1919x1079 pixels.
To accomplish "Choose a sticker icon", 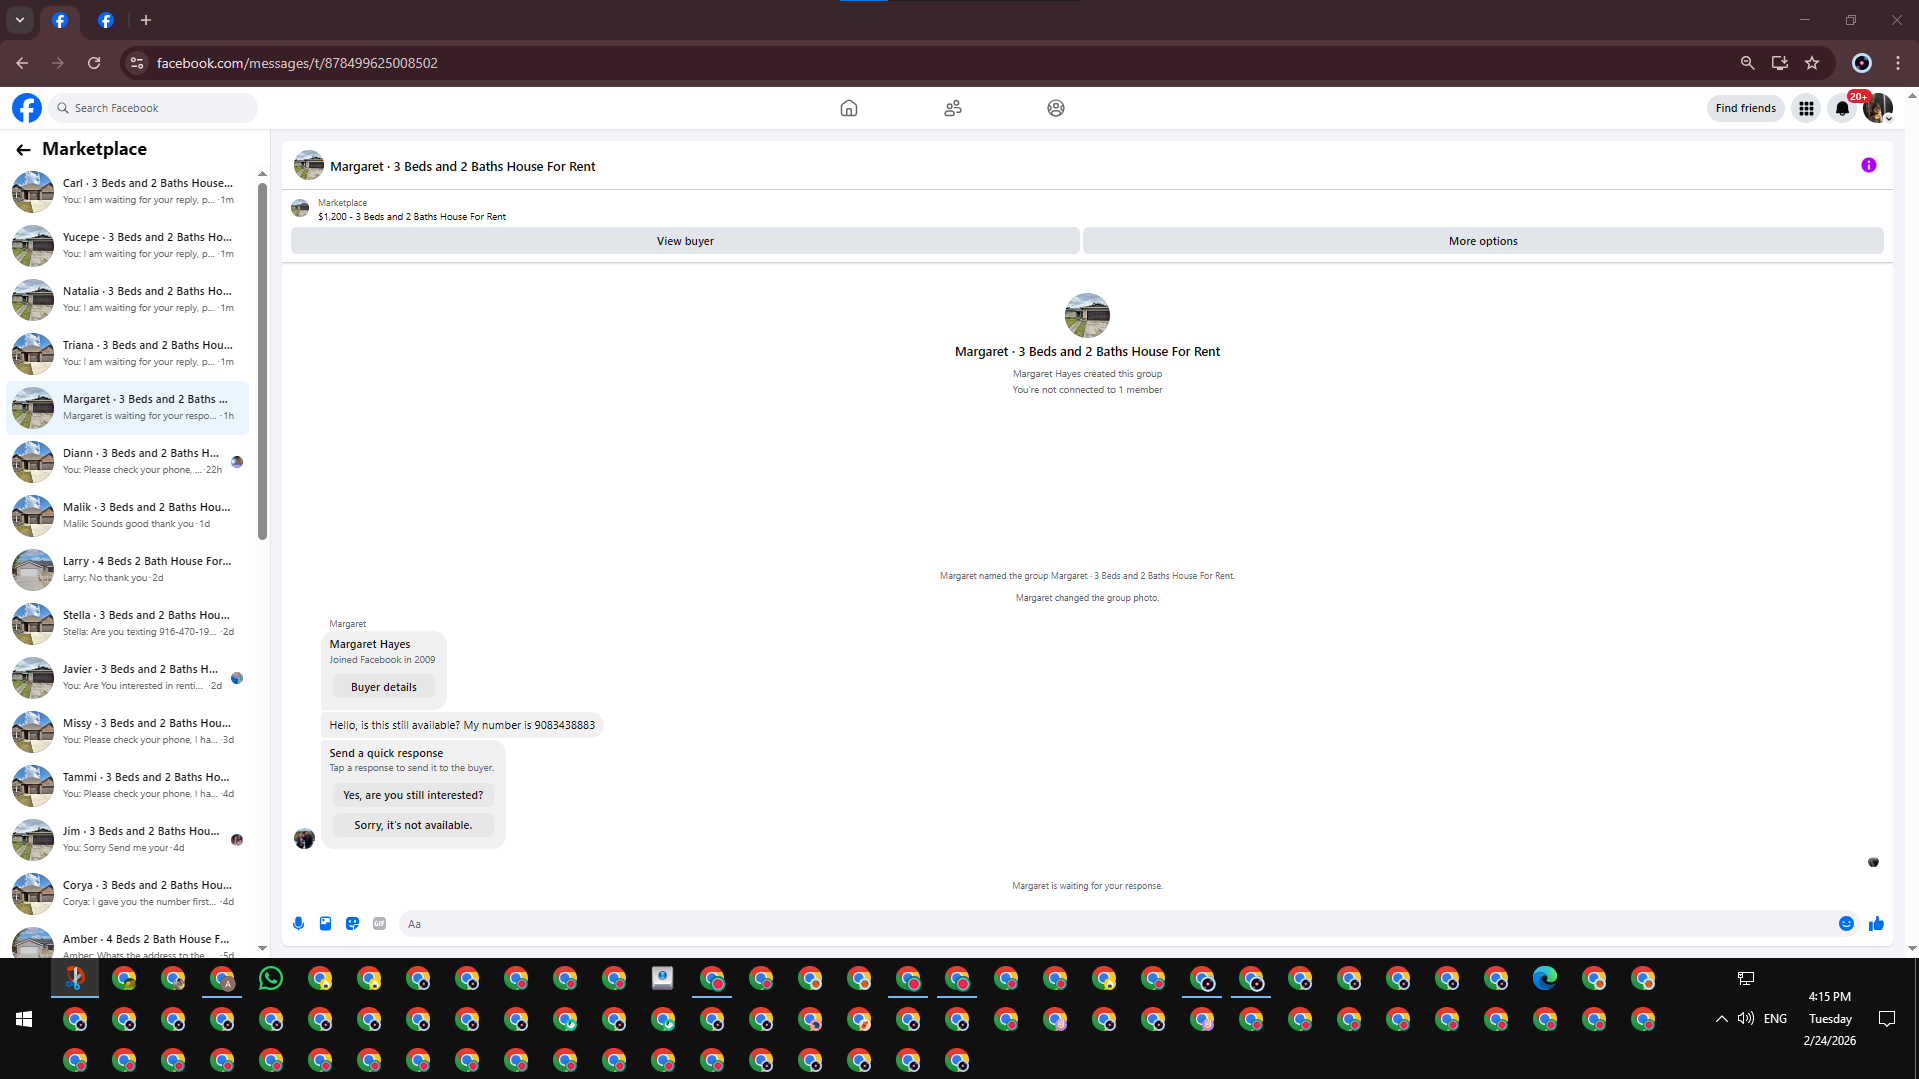I will coord(352,923).
